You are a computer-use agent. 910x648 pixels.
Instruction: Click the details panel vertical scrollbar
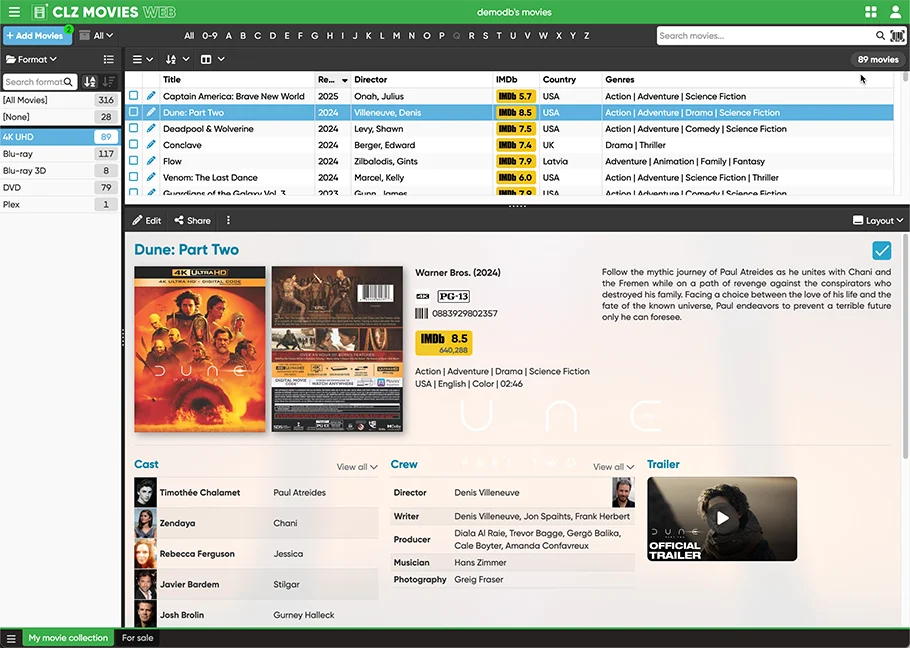pos(905,346)
